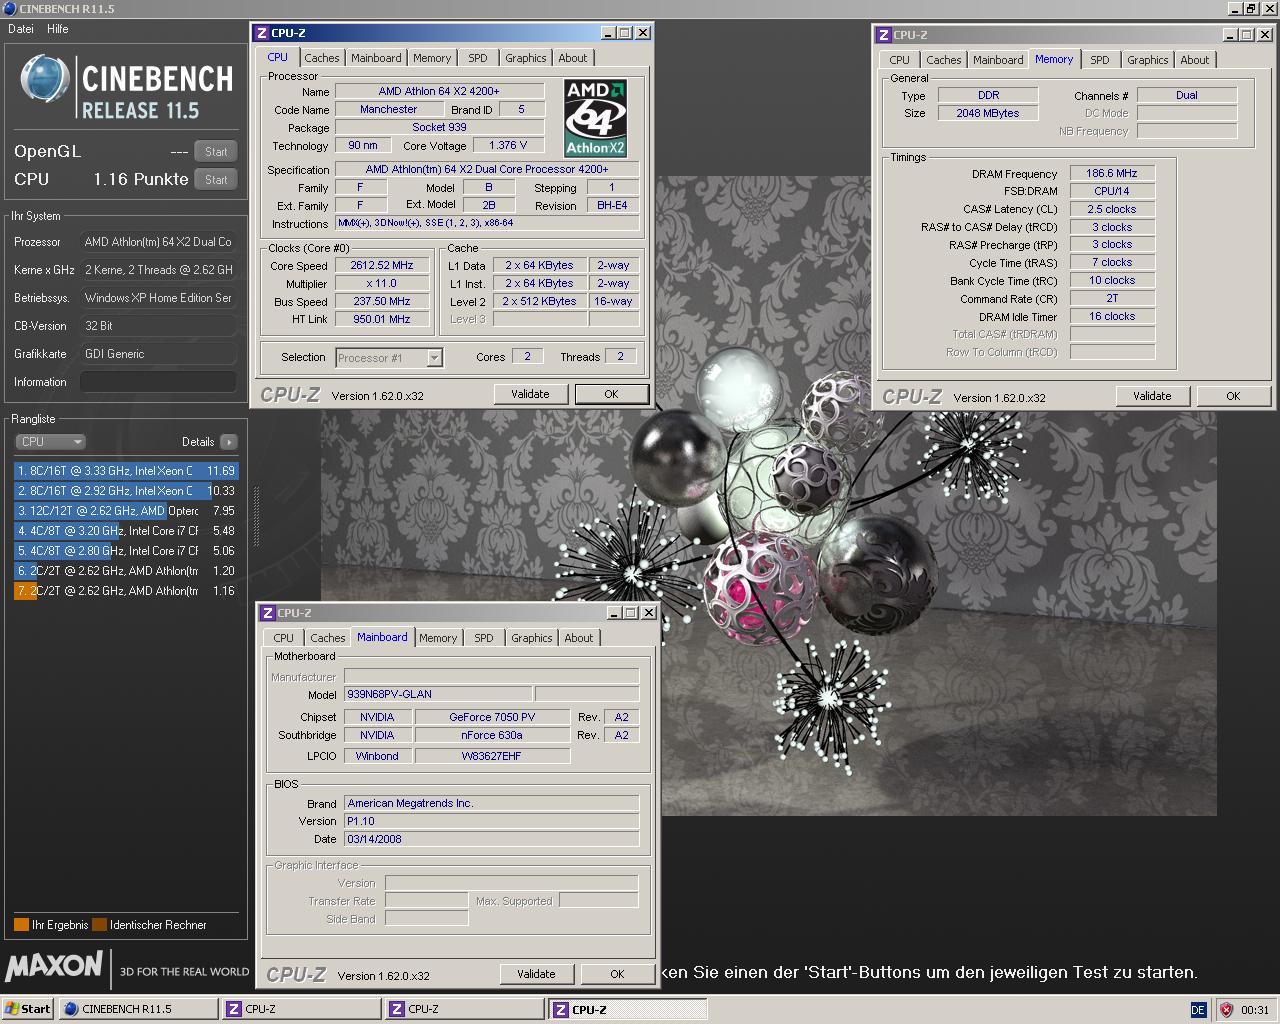Click the system tray clock 00:31
The image size is (1280, 1024).
pos(1255,1010)
